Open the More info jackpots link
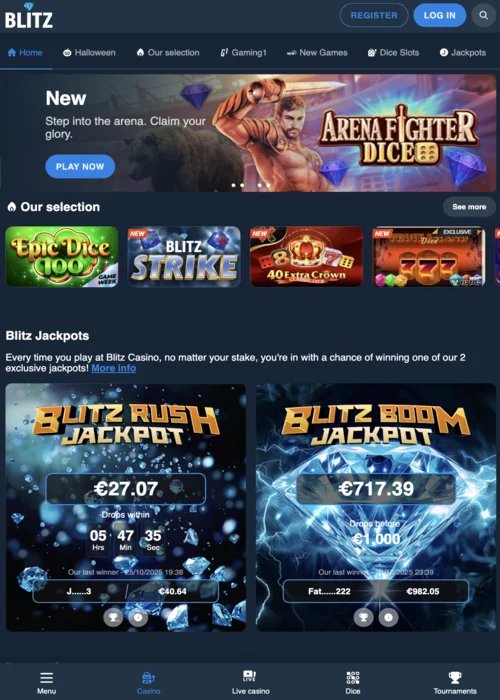The height and width of the screenshot is (700, 500). [113, 368]
